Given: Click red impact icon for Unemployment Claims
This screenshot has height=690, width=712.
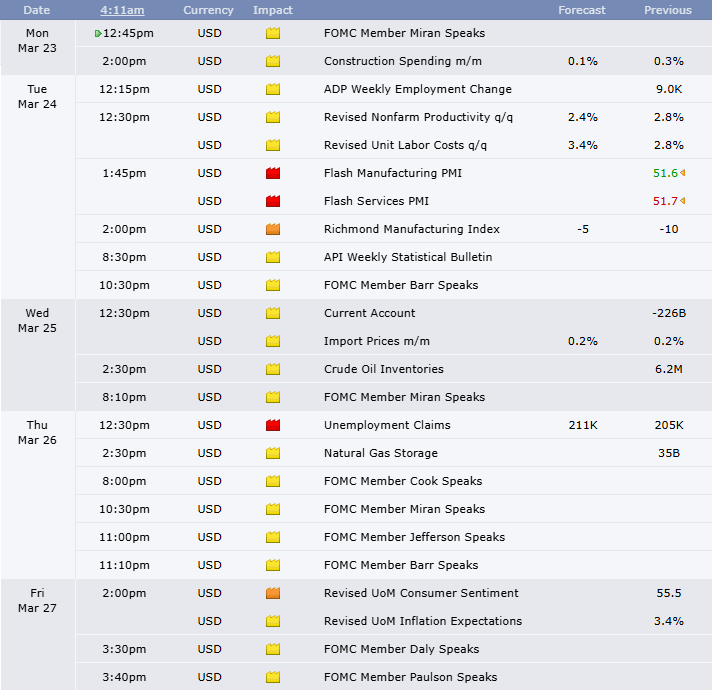Looking at the screenshot, I should click(273, 425).
